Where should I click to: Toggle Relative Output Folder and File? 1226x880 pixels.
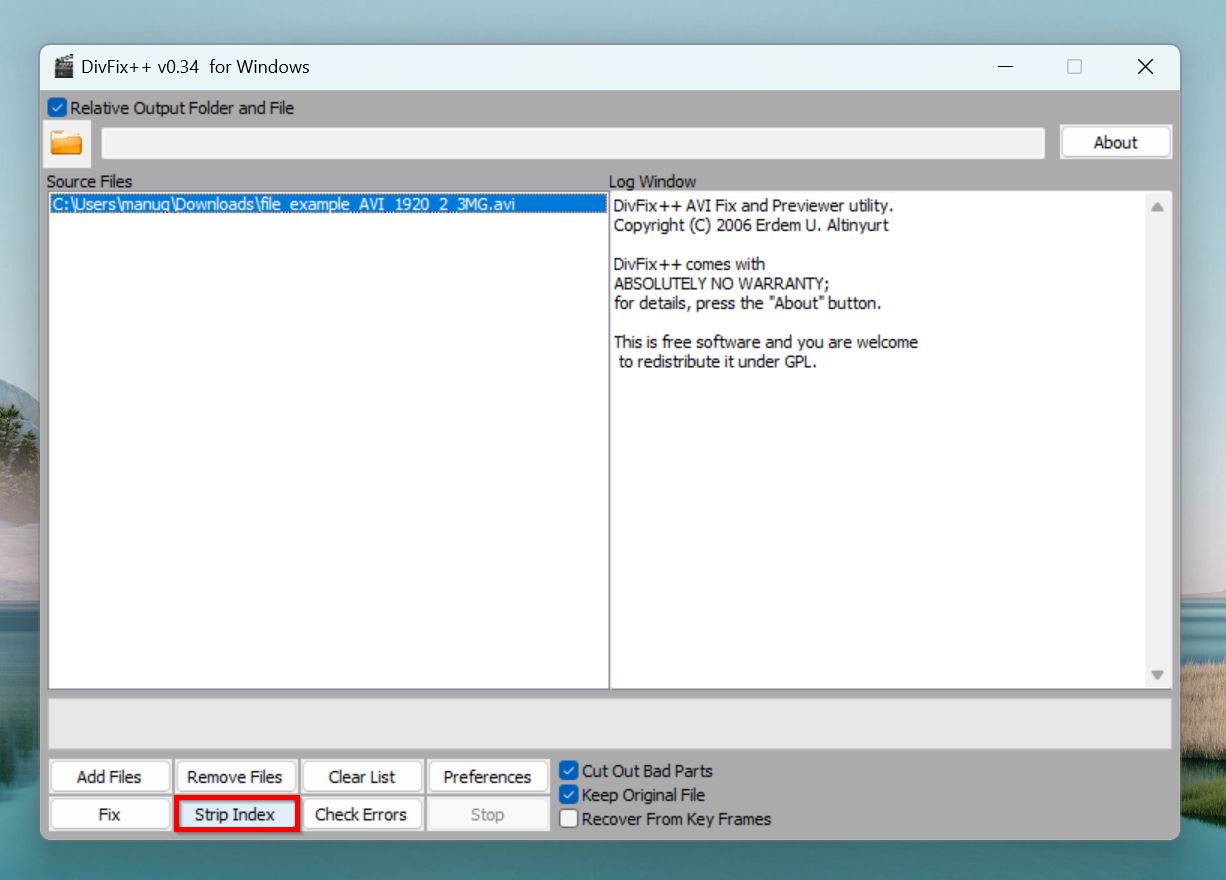55,107
